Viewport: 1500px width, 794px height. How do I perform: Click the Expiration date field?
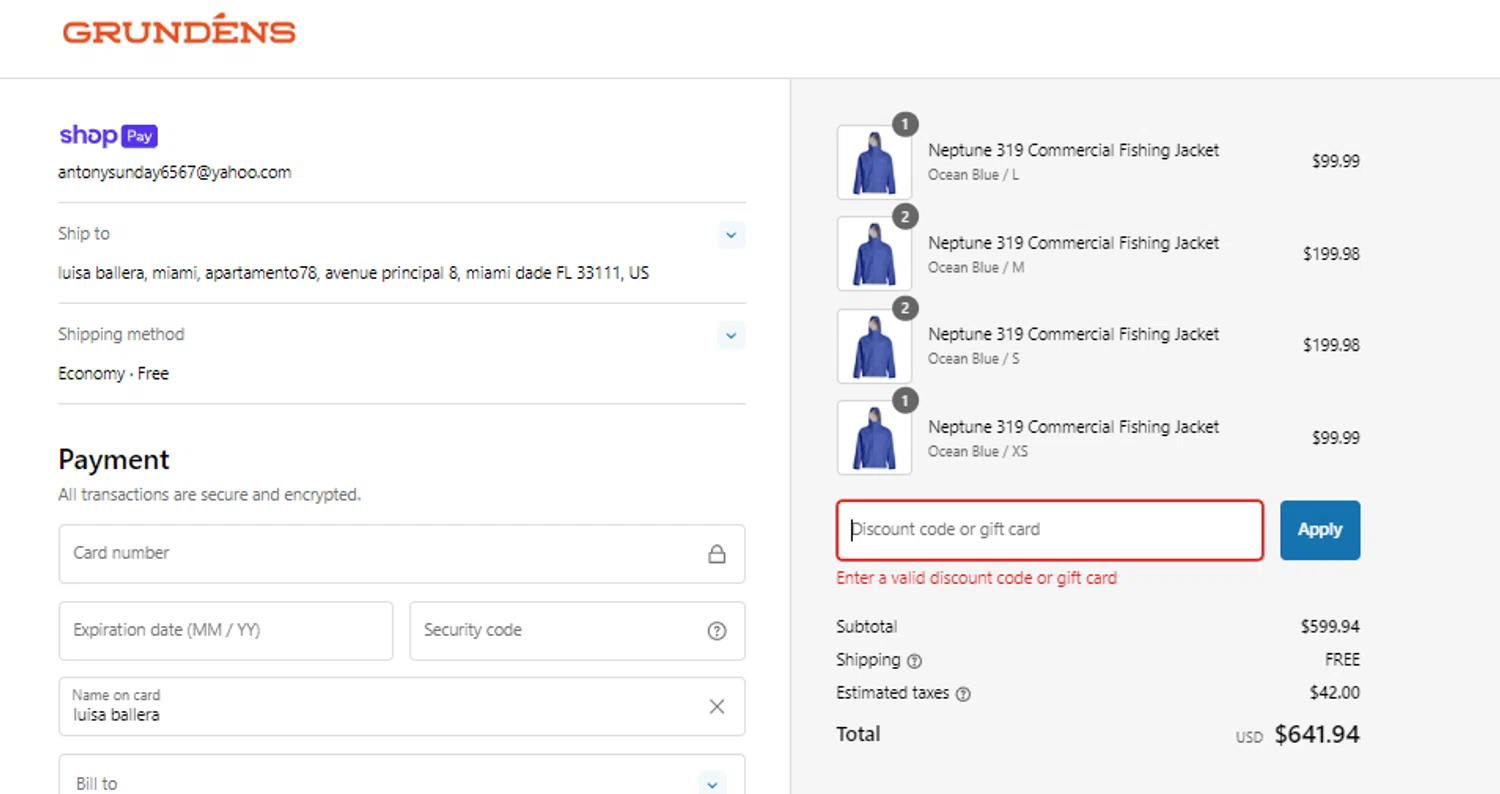[x=226, y=631]
